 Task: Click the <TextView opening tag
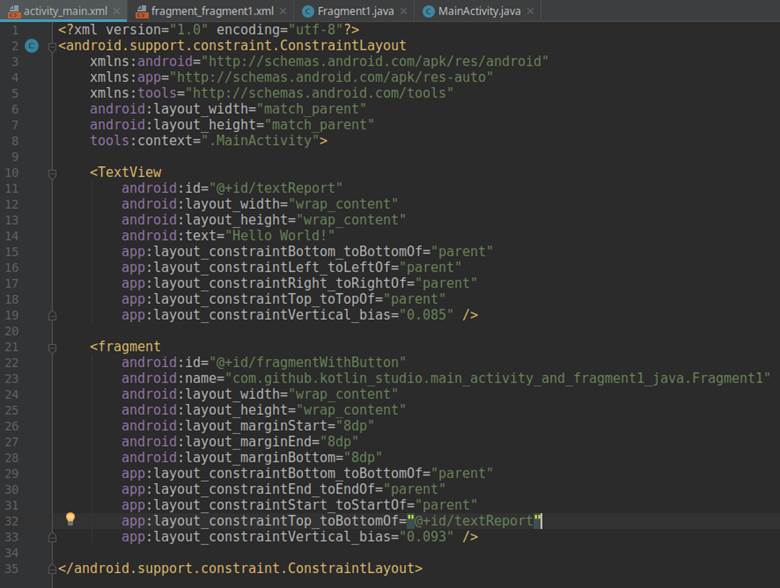click(126, 173)
